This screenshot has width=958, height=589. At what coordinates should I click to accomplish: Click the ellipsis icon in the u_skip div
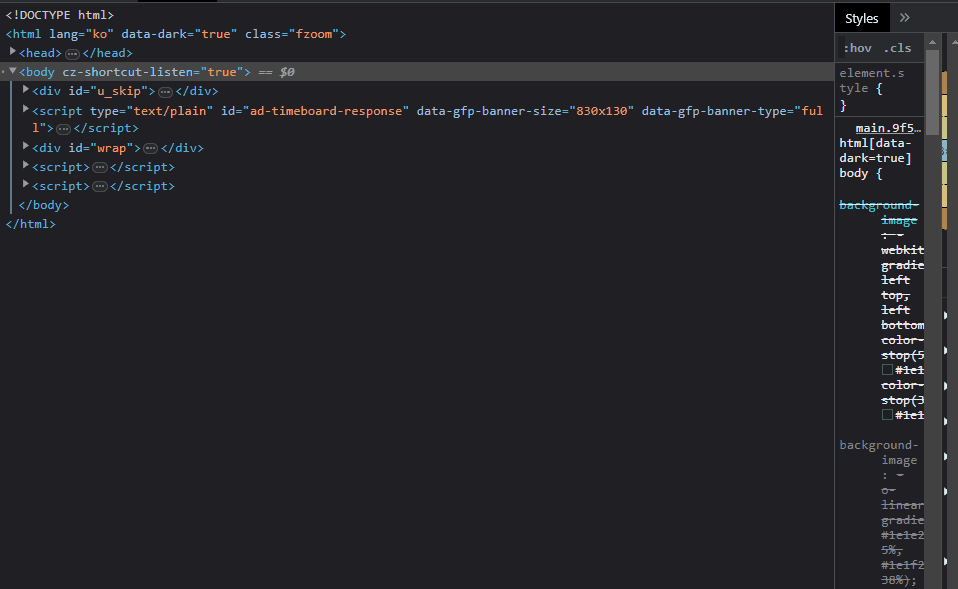(165, 91)
